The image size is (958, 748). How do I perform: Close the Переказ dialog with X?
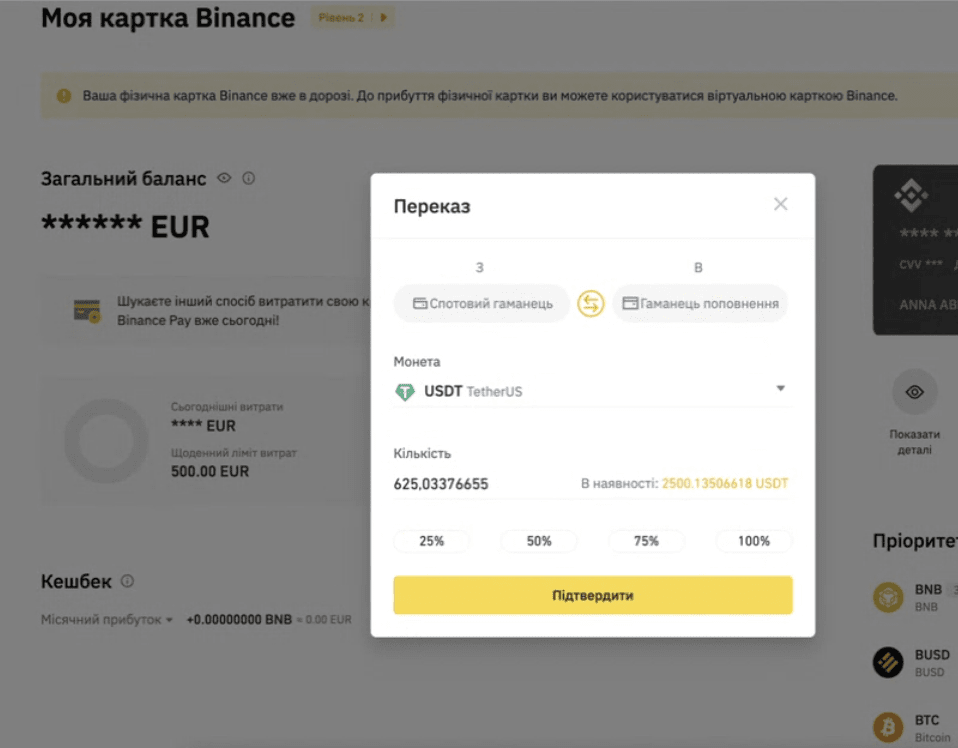781,204
